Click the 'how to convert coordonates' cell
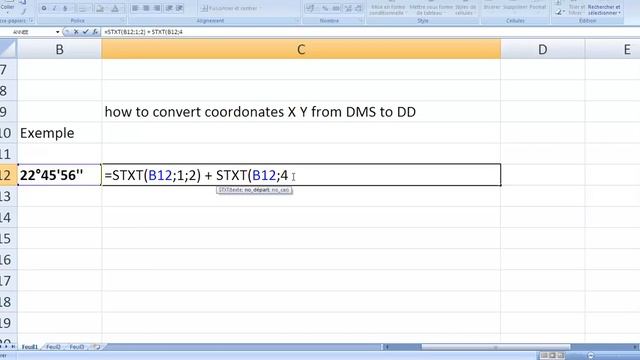The image size is (640, 360). [x=301, y=112]
